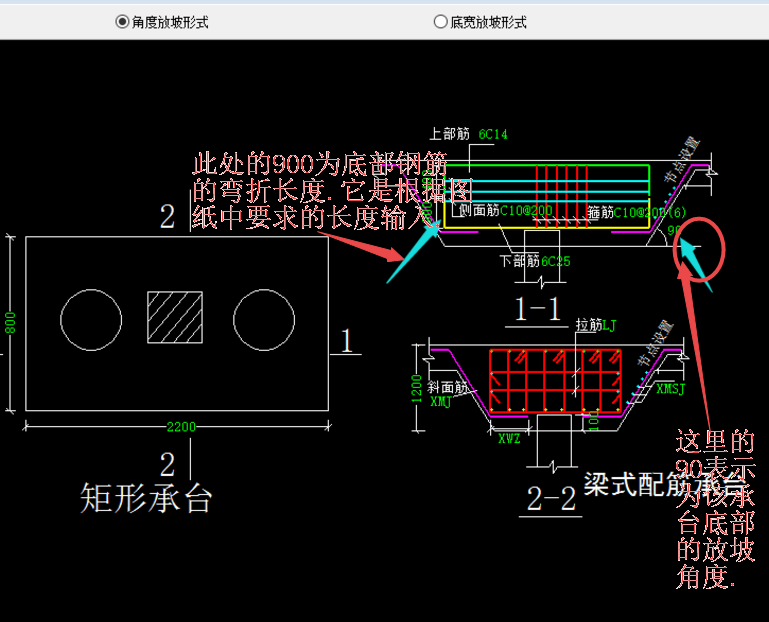
Task: Click the 100 dimension value in section 2-2
Action: 593,420
